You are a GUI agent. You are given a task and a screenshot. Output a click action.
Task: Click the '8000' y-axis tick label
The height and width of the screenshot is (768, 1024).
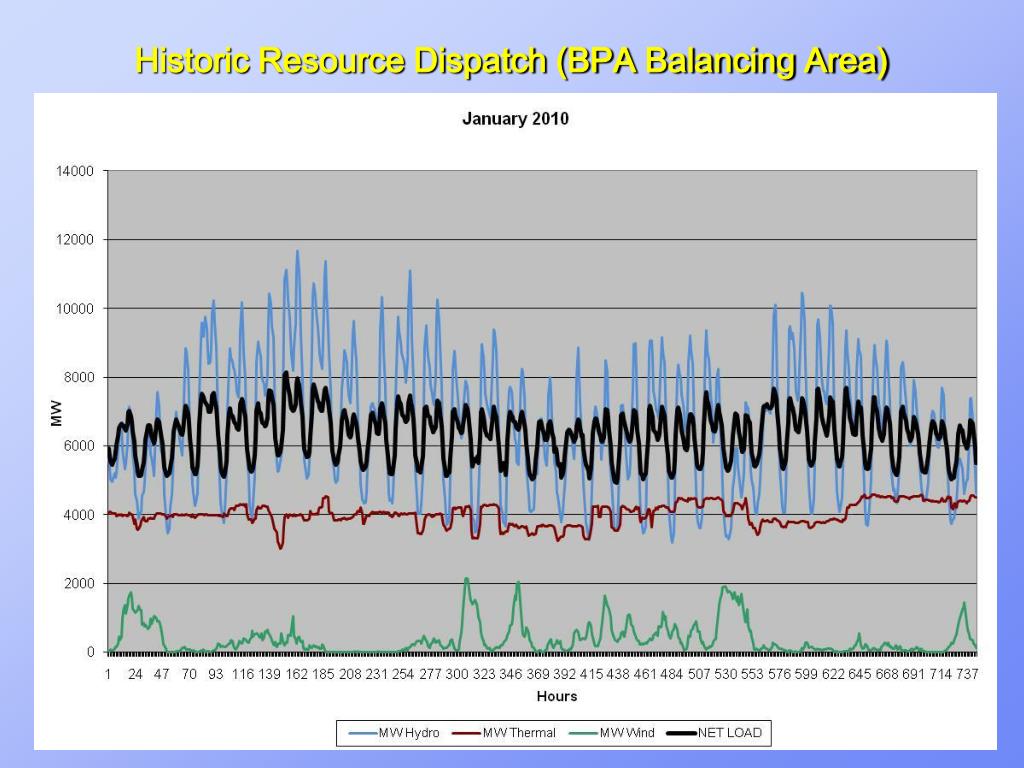click(79, 377)
